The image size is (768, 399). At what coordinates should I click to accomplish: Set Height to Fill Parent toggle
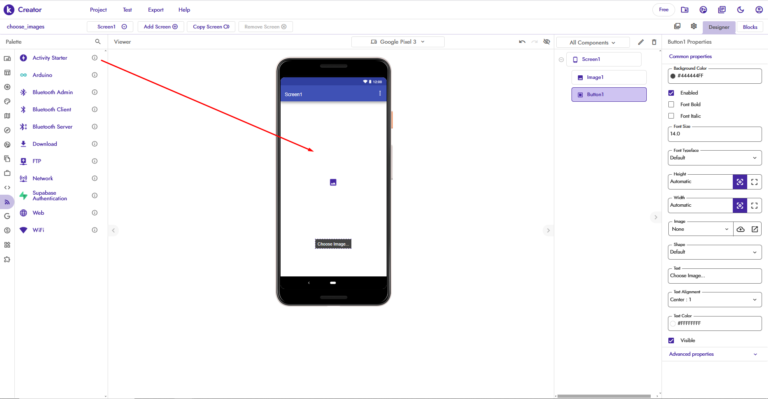coord(754,182)
